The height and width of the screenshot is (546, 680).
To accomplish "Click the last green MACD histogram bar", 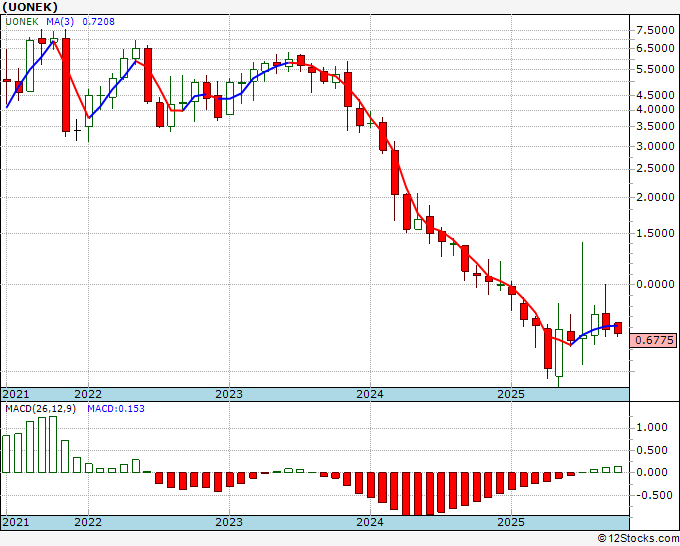I will point(618,470).
